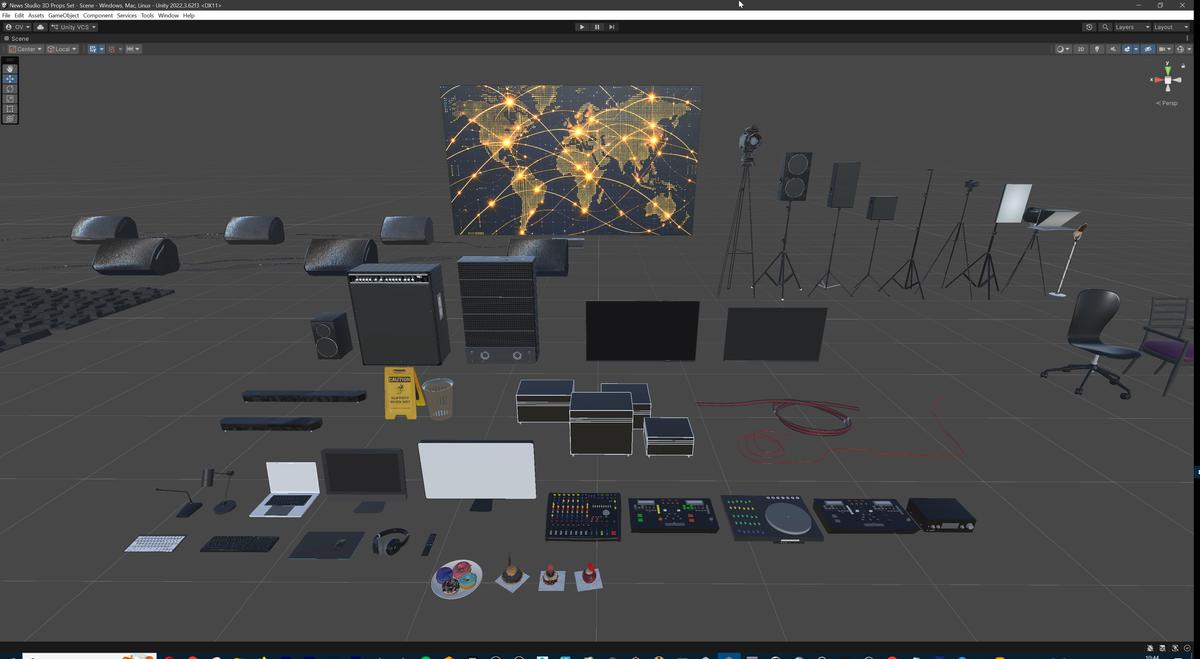Select the wire trash bin object
1200x659 pixels.
(438, 398)
